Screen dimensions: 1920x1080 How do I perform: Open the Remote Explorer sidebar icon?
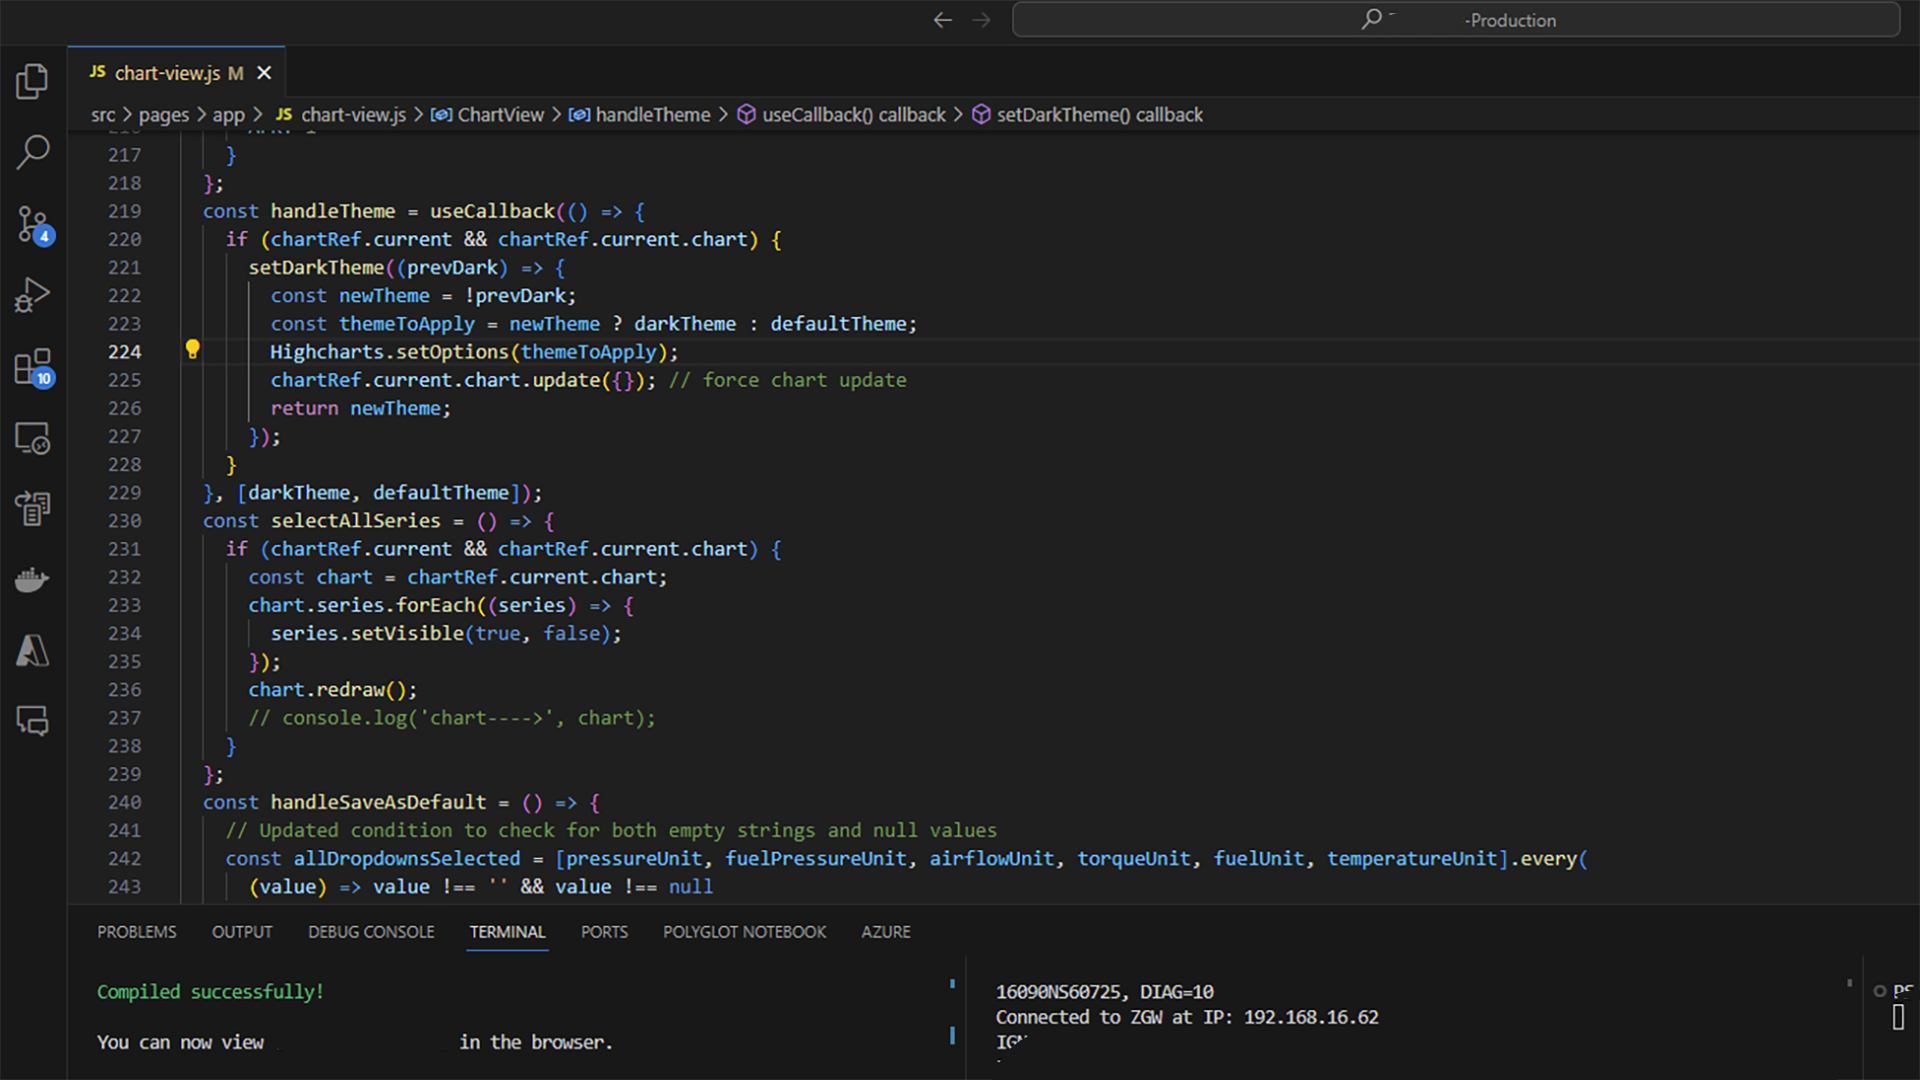33,438
